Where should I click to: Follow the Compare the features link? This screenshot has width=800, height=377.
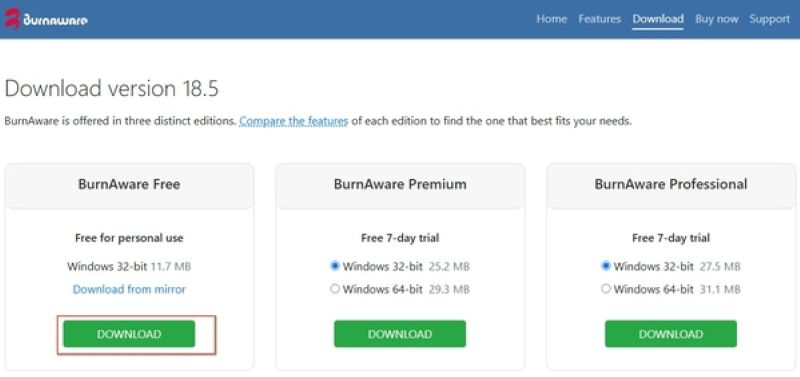tap(293, 121)
